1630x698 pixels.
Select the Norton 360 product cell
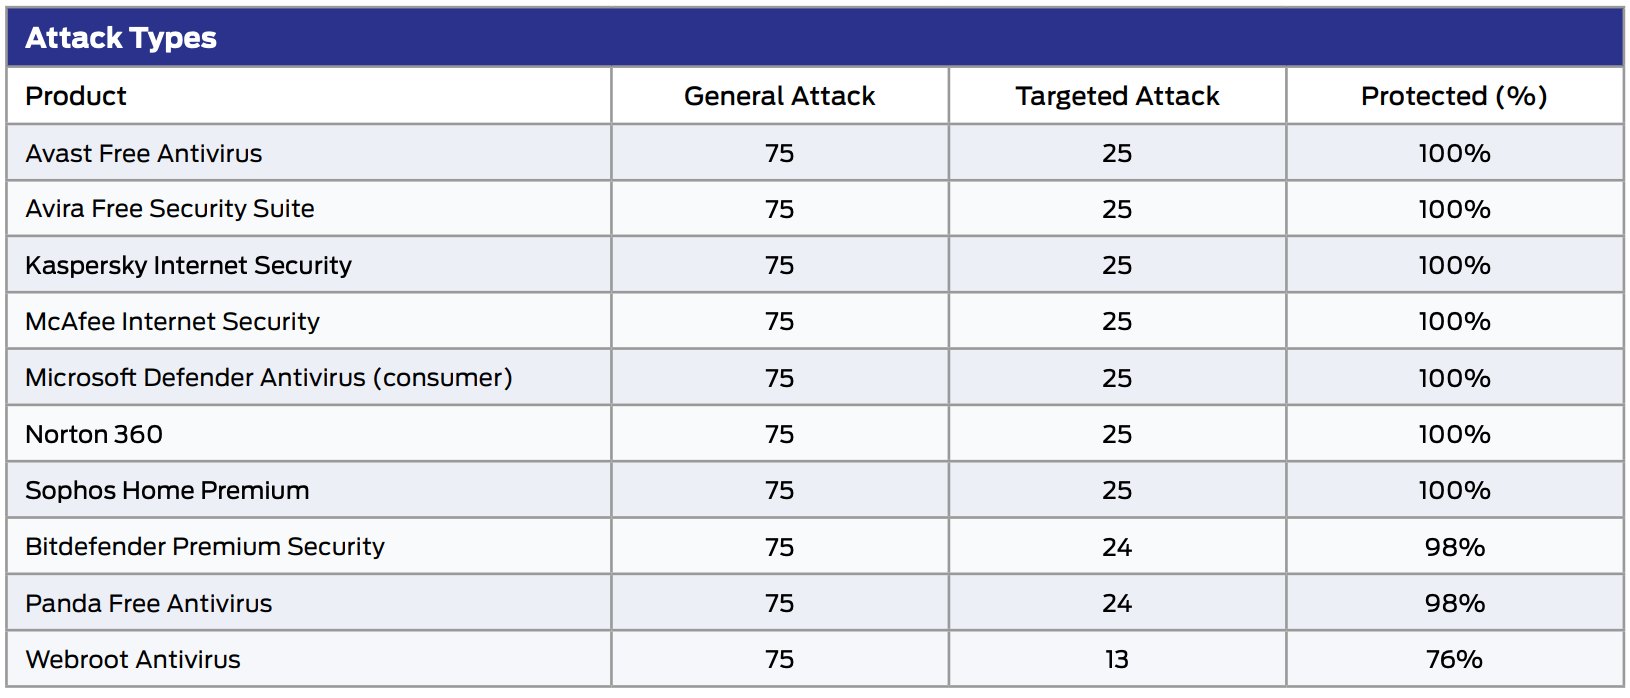(x=94, y=434)
